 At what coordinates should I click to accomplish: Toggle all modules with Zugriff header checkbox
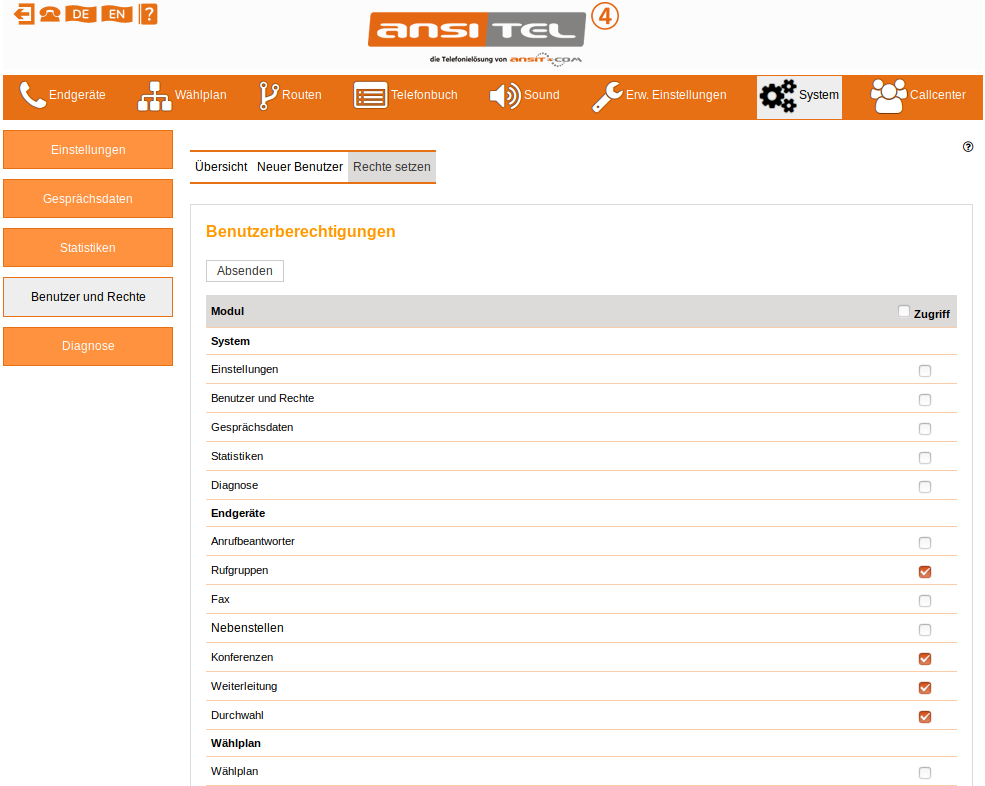pos(904,312)
